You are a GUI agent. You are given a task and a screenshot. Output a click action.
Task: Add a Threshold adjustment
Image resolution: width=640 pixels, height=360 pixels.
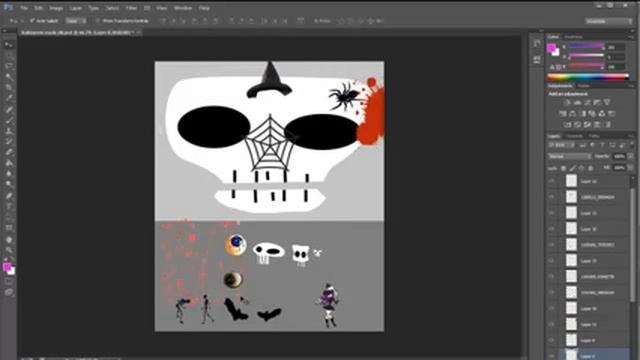(587, 124)
